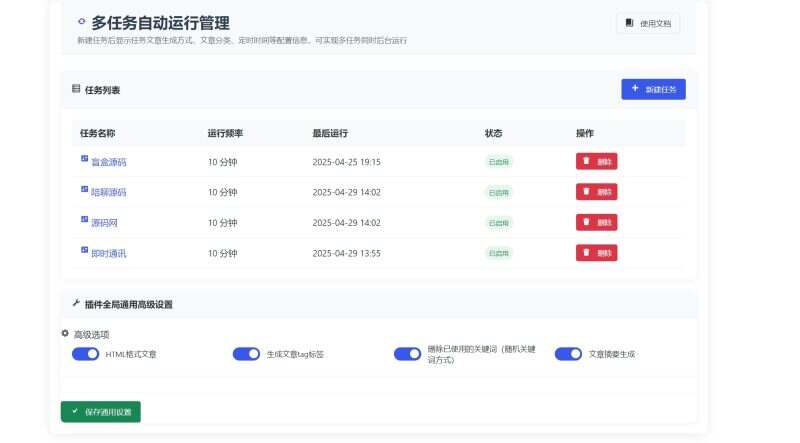Image resolution: width=800 pixels, height=443 pixels.
Task: Click the 已启用 status badge for 盲盒源码
Action: [498, 162]
